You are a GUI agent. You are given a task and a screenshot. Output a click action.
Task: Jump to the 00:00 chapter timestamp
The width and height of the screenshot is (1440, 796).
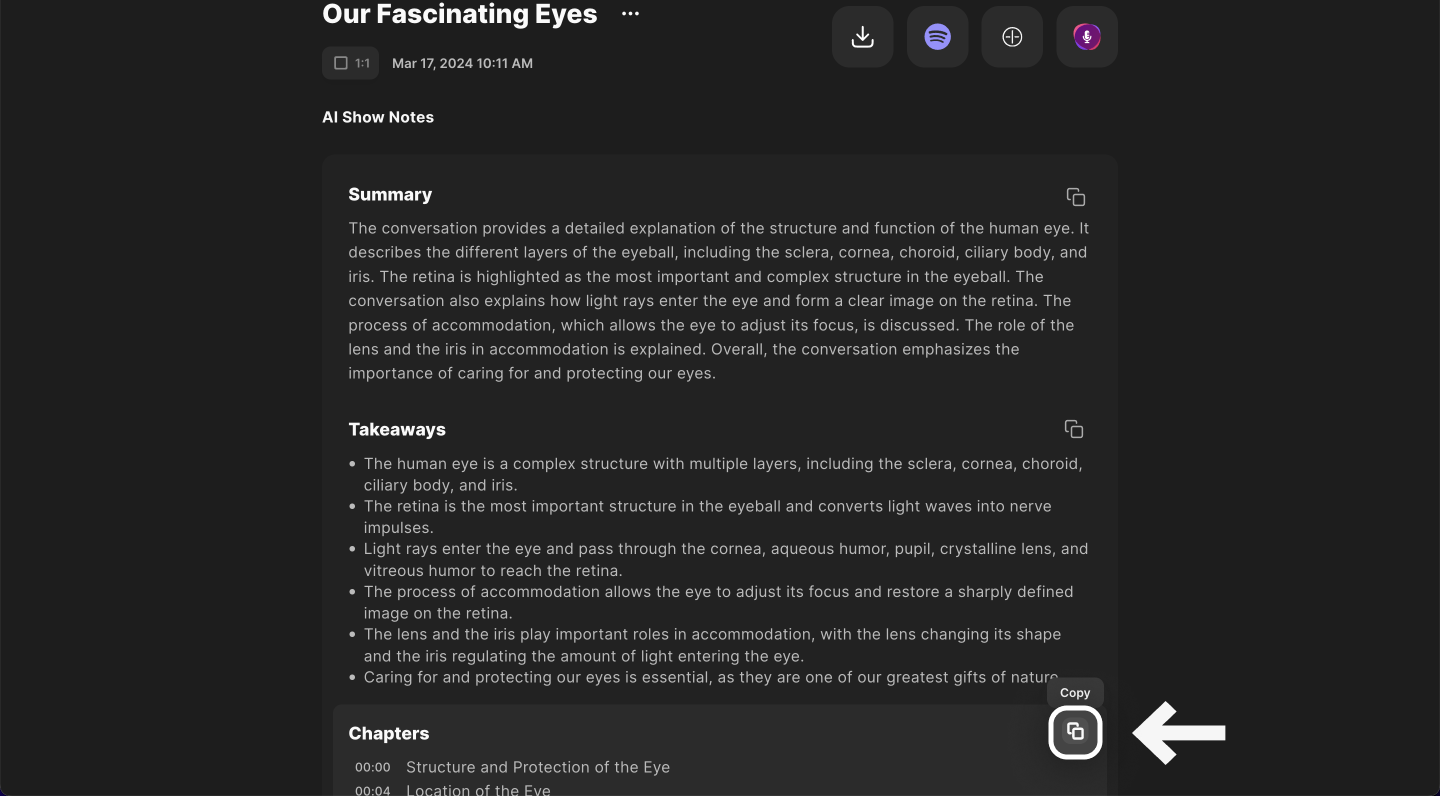pos(373,768)
